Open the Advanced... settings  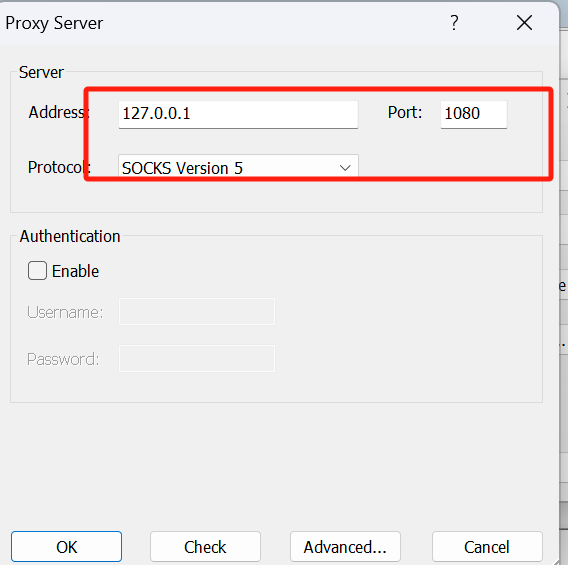coord(345,547)
